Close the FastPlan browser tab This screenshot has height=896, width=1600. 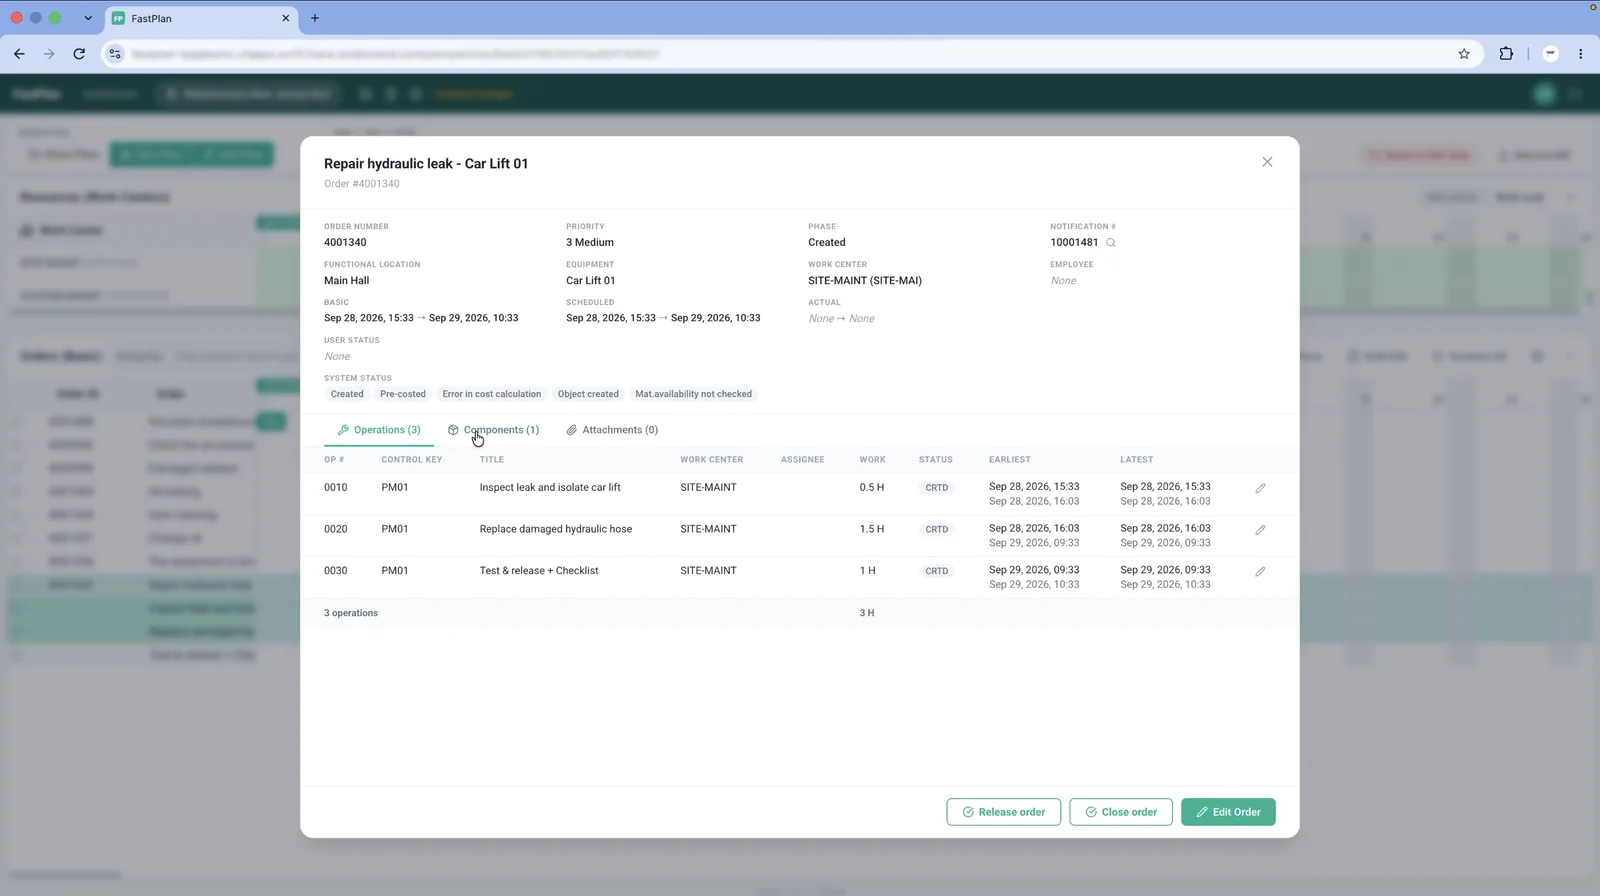pyautogui.click(x=286, y=18)
